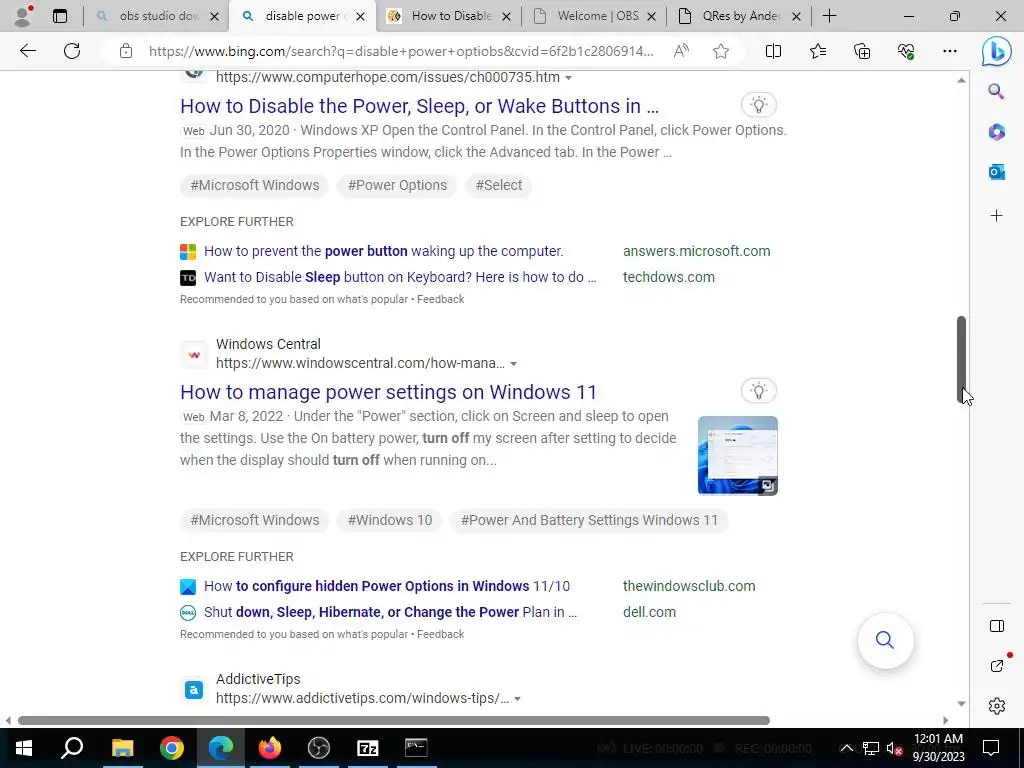The width and height of the screenshot is (1024, 768).
Task: Open File Explorer from the taskbar
Action: click(122, 748)
